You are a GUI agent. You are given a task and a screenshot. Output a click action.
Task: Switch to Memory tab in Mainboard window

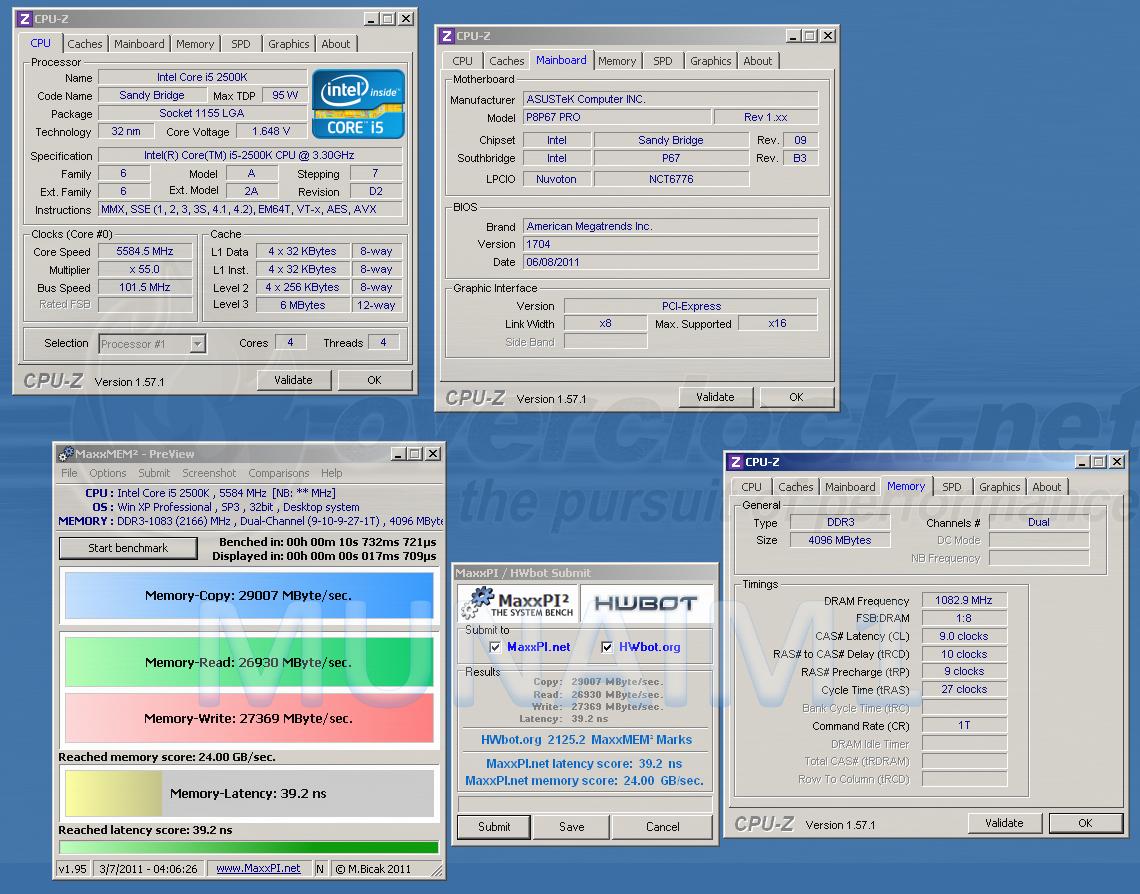(617, 61)
